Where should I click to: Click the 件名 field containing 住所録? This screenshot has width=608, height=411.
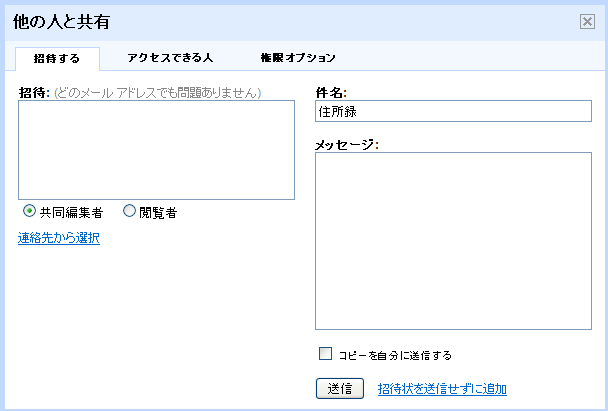point(453,111)
